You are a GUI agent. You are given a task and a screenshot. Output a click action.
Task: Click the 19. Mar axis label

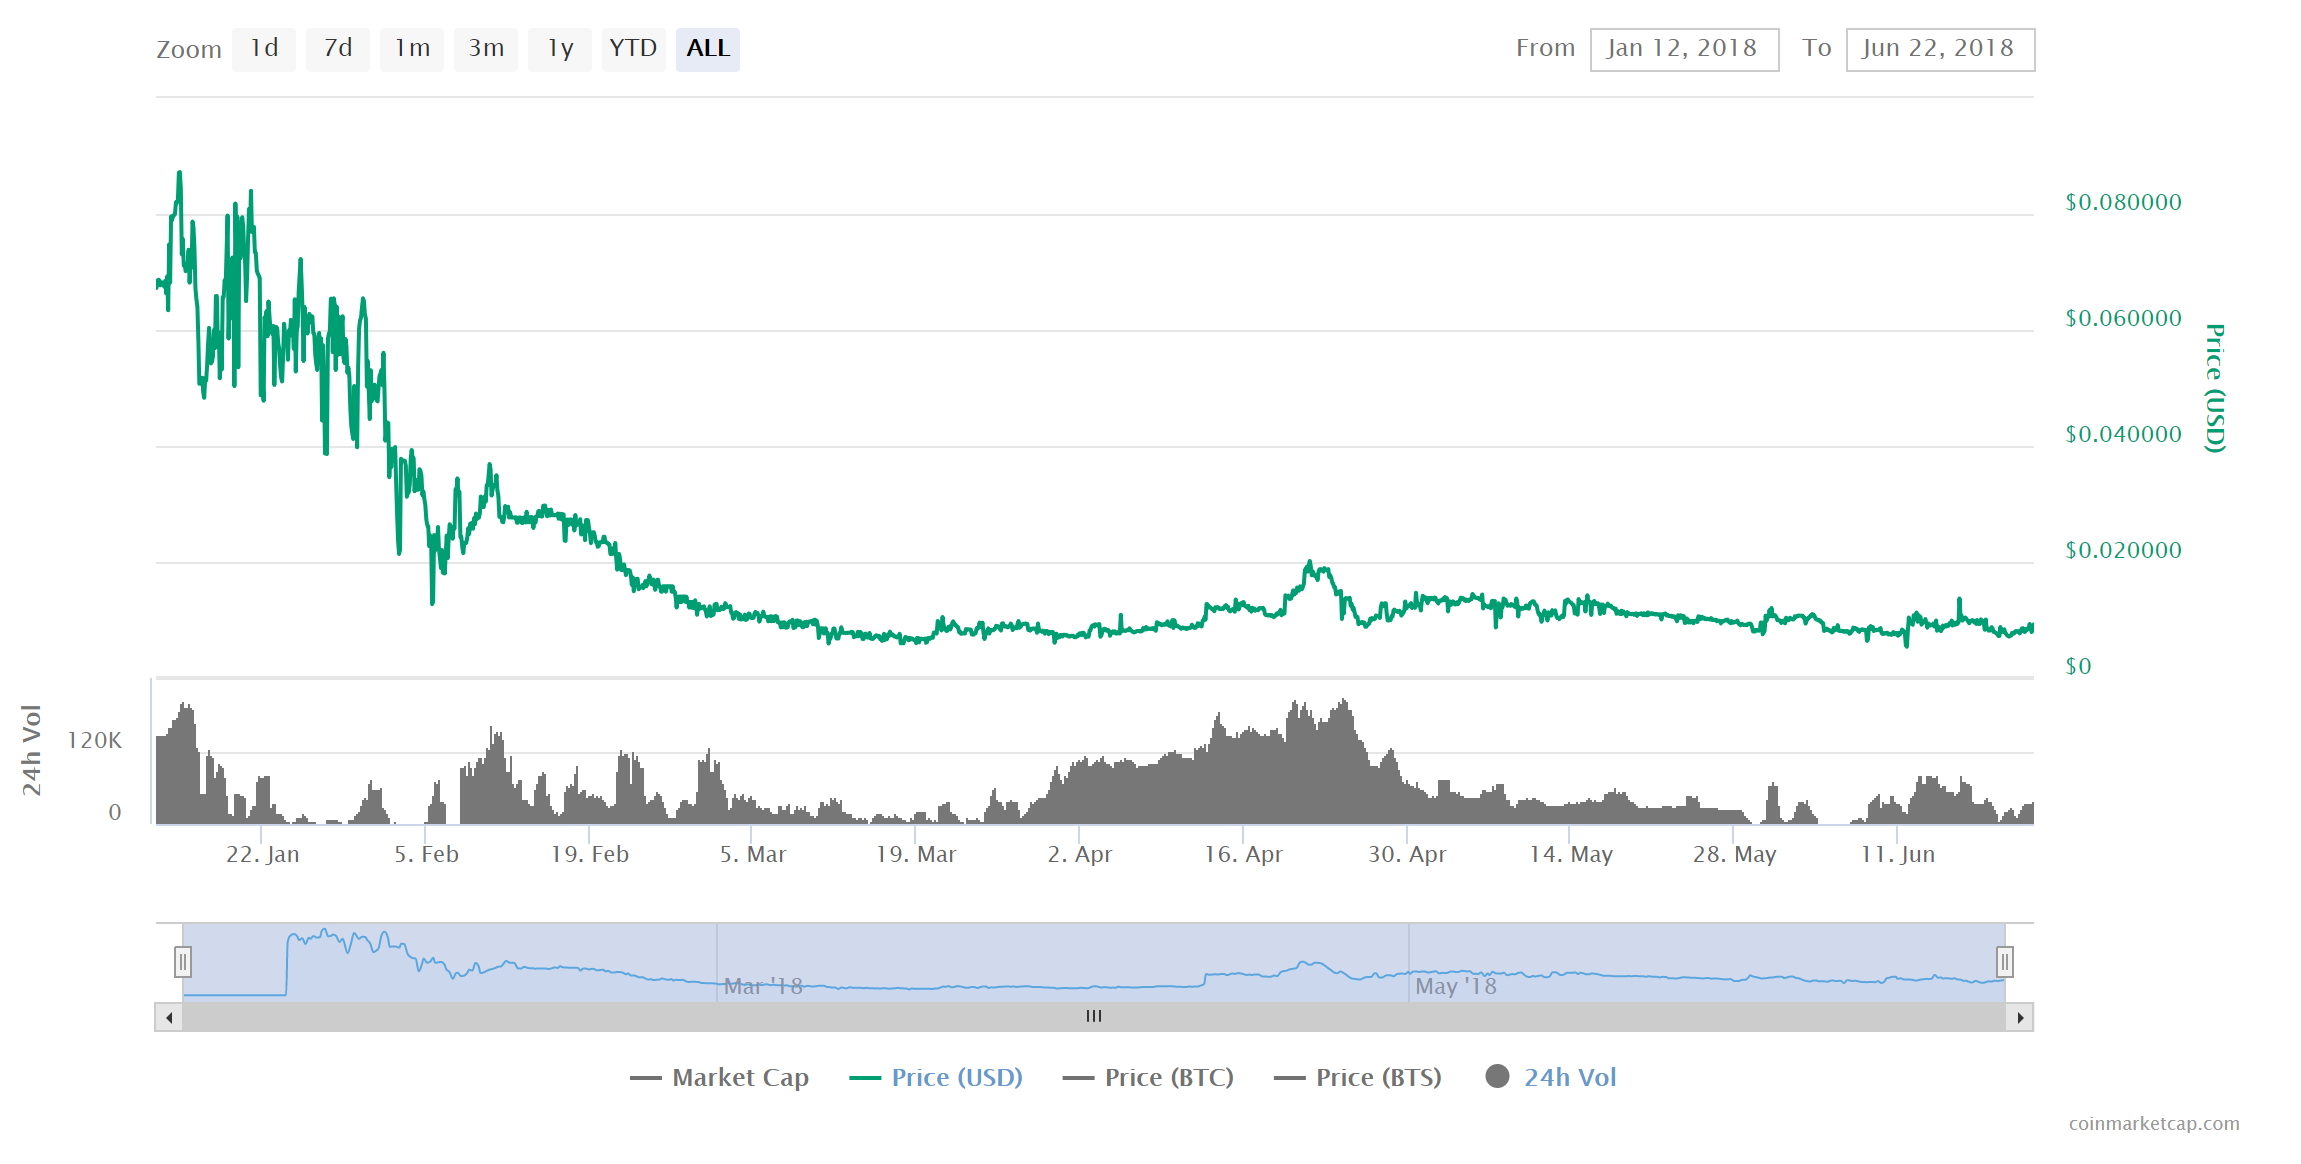[x=916, y=854]
